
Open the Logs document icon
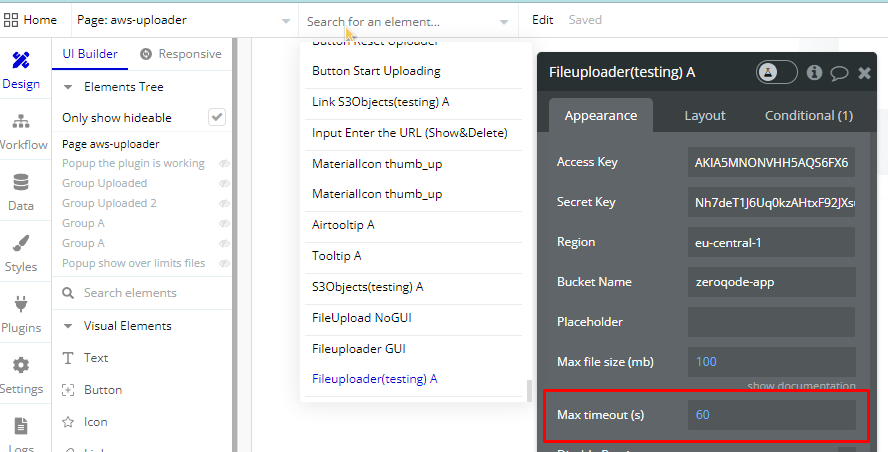(21, 426)
